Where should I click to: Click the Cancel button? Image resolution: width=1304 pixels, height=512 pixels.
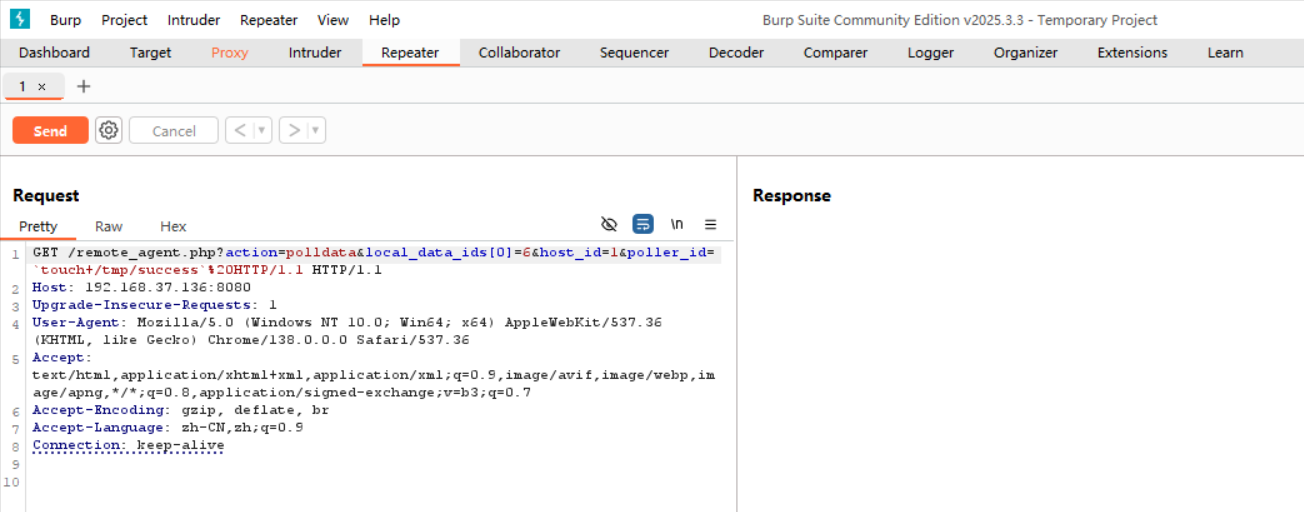click(174, 131)
